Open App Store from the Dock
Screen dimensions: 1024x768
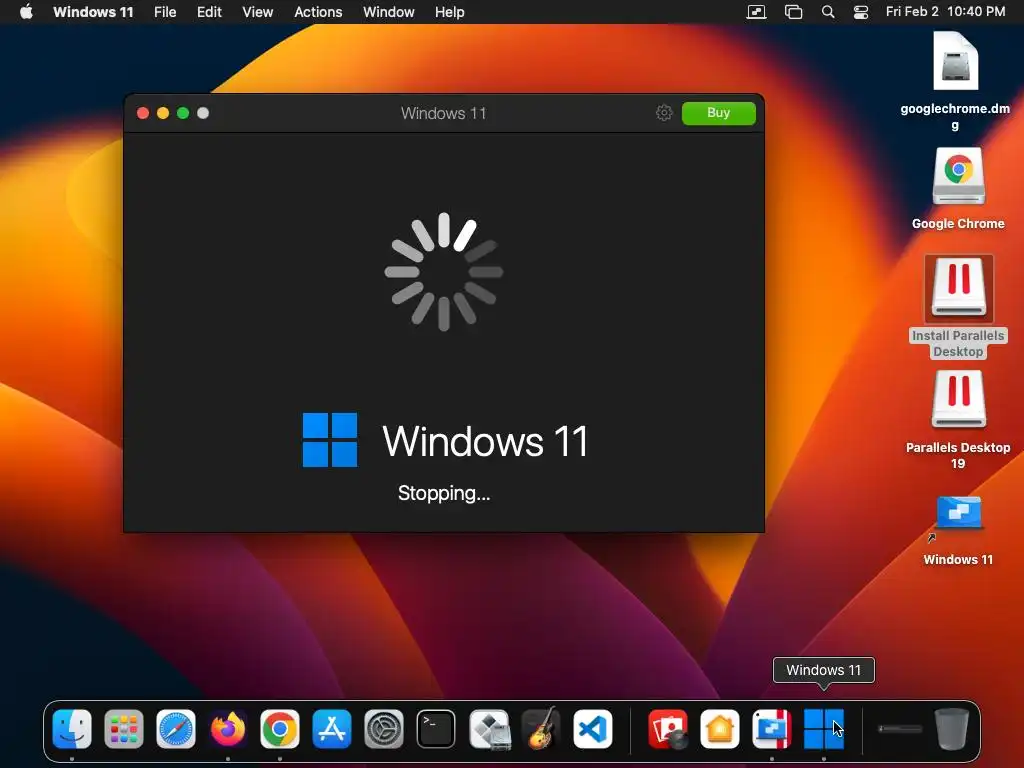click(x=332, y=729)
